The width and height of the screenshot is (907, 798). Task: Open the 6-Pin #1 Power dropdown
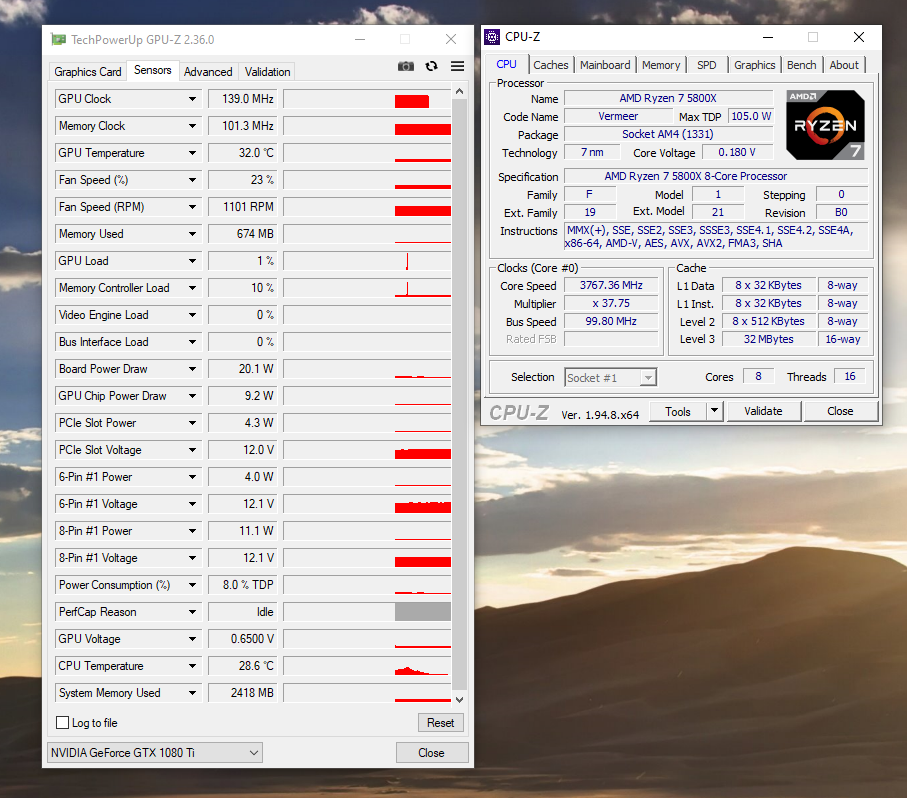tap(192, 477)
